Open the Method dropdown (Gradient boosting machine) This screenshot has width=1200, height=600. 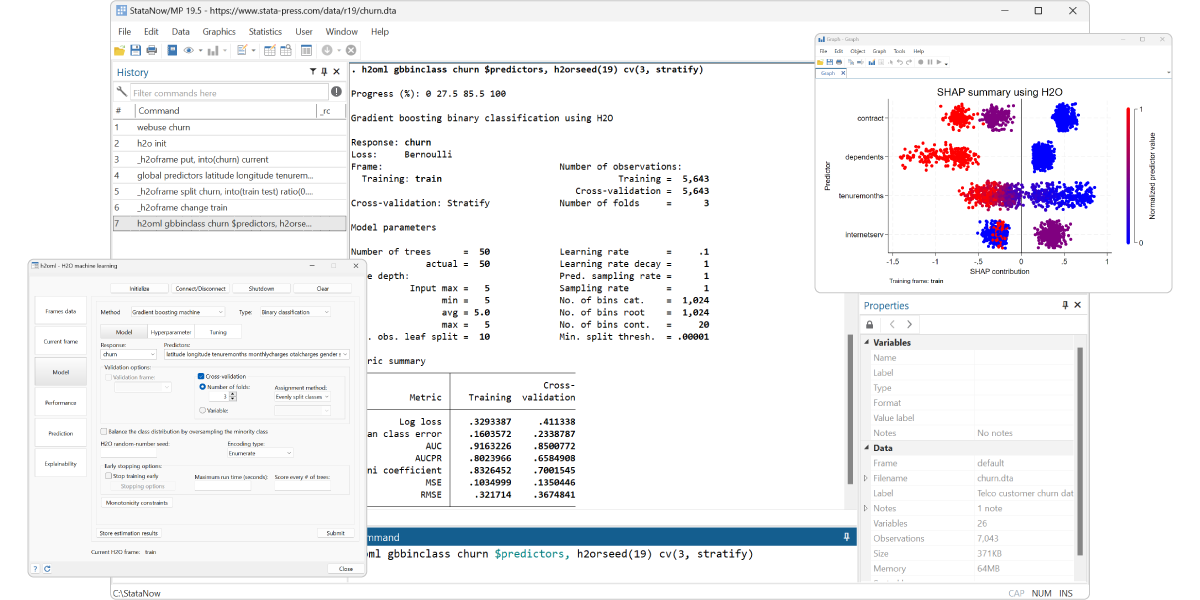[x=178, y=312]
